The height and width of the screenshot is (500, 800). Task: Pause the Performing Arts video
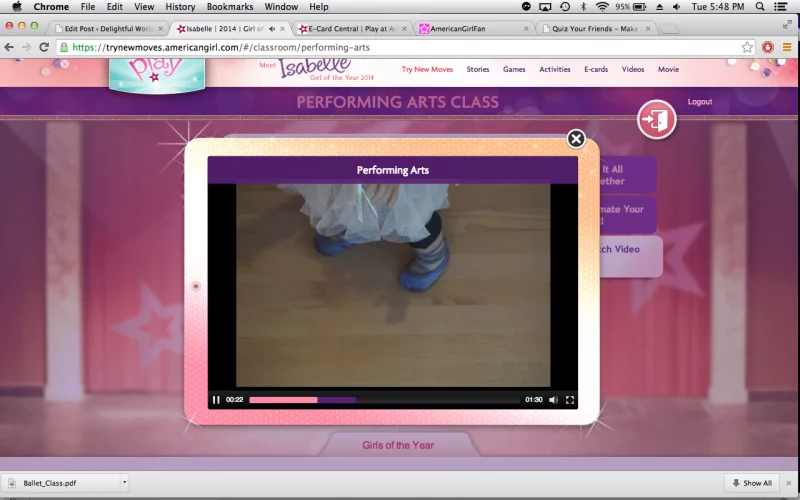pyautogui.click(x=216, y=400)
